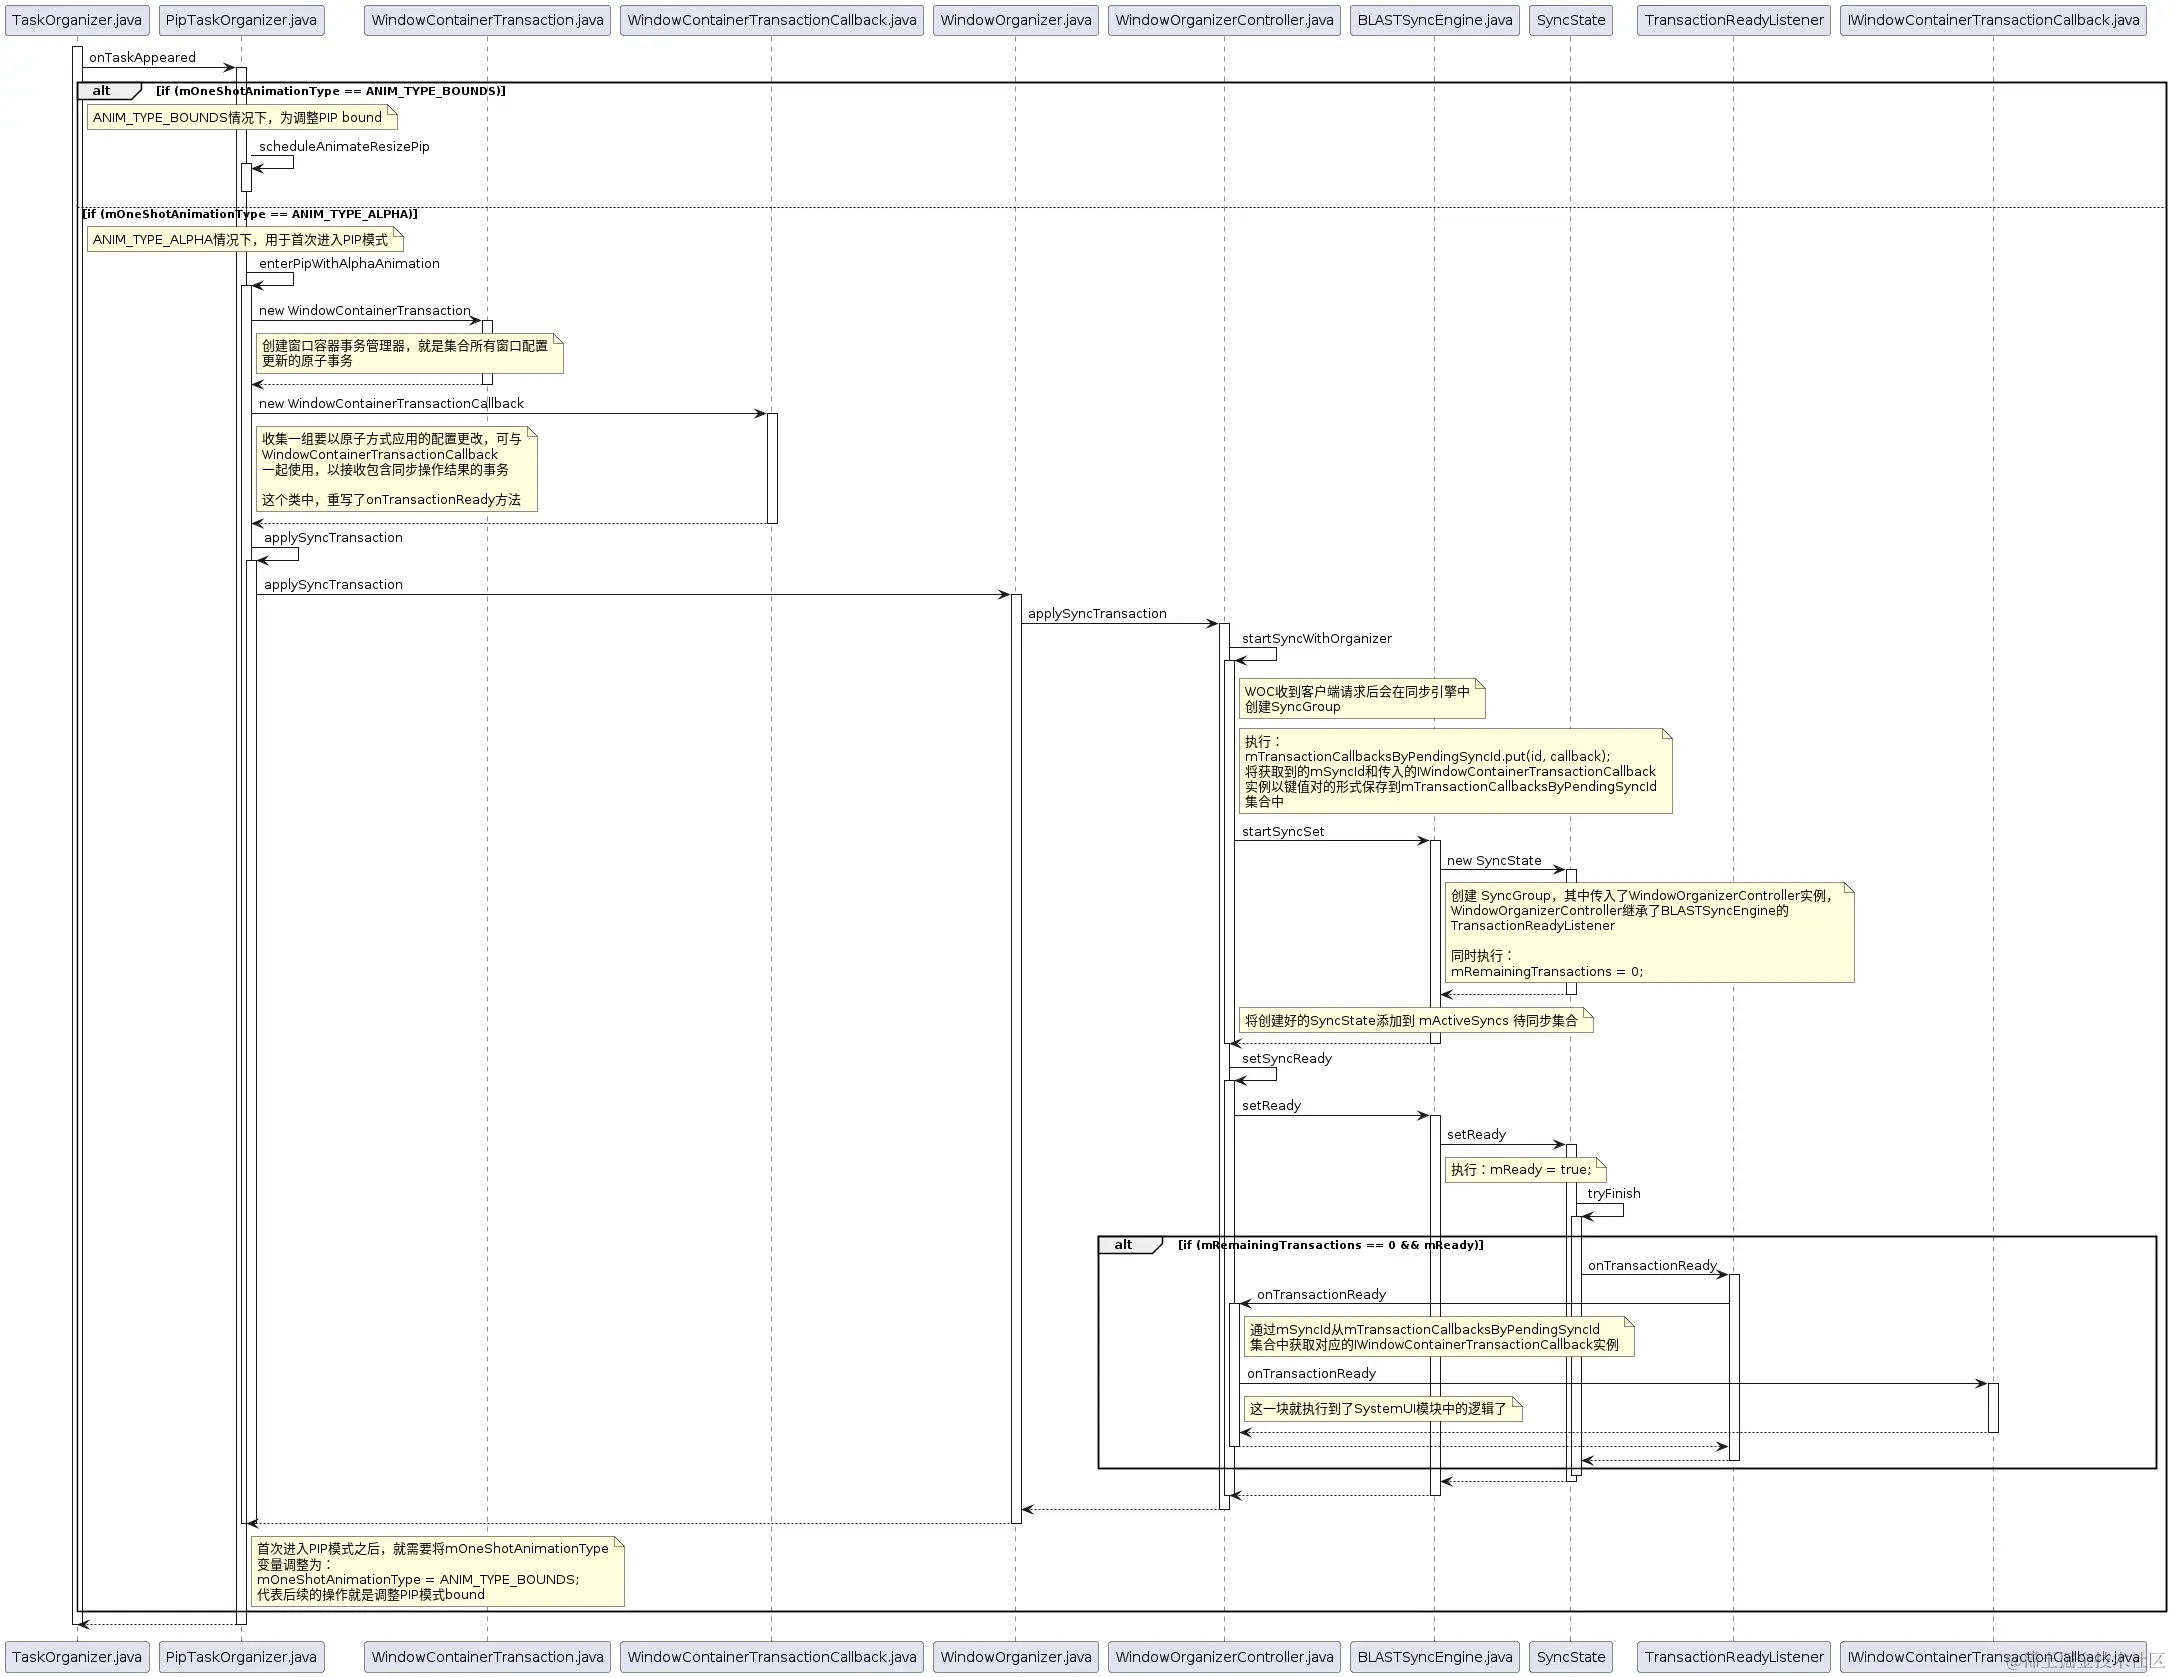Image resolution: width=2172 pixels, height=1677 pixels.
Task: Select the BLASTSyncEngine.java header participant box
Action: pos(1435,20)
